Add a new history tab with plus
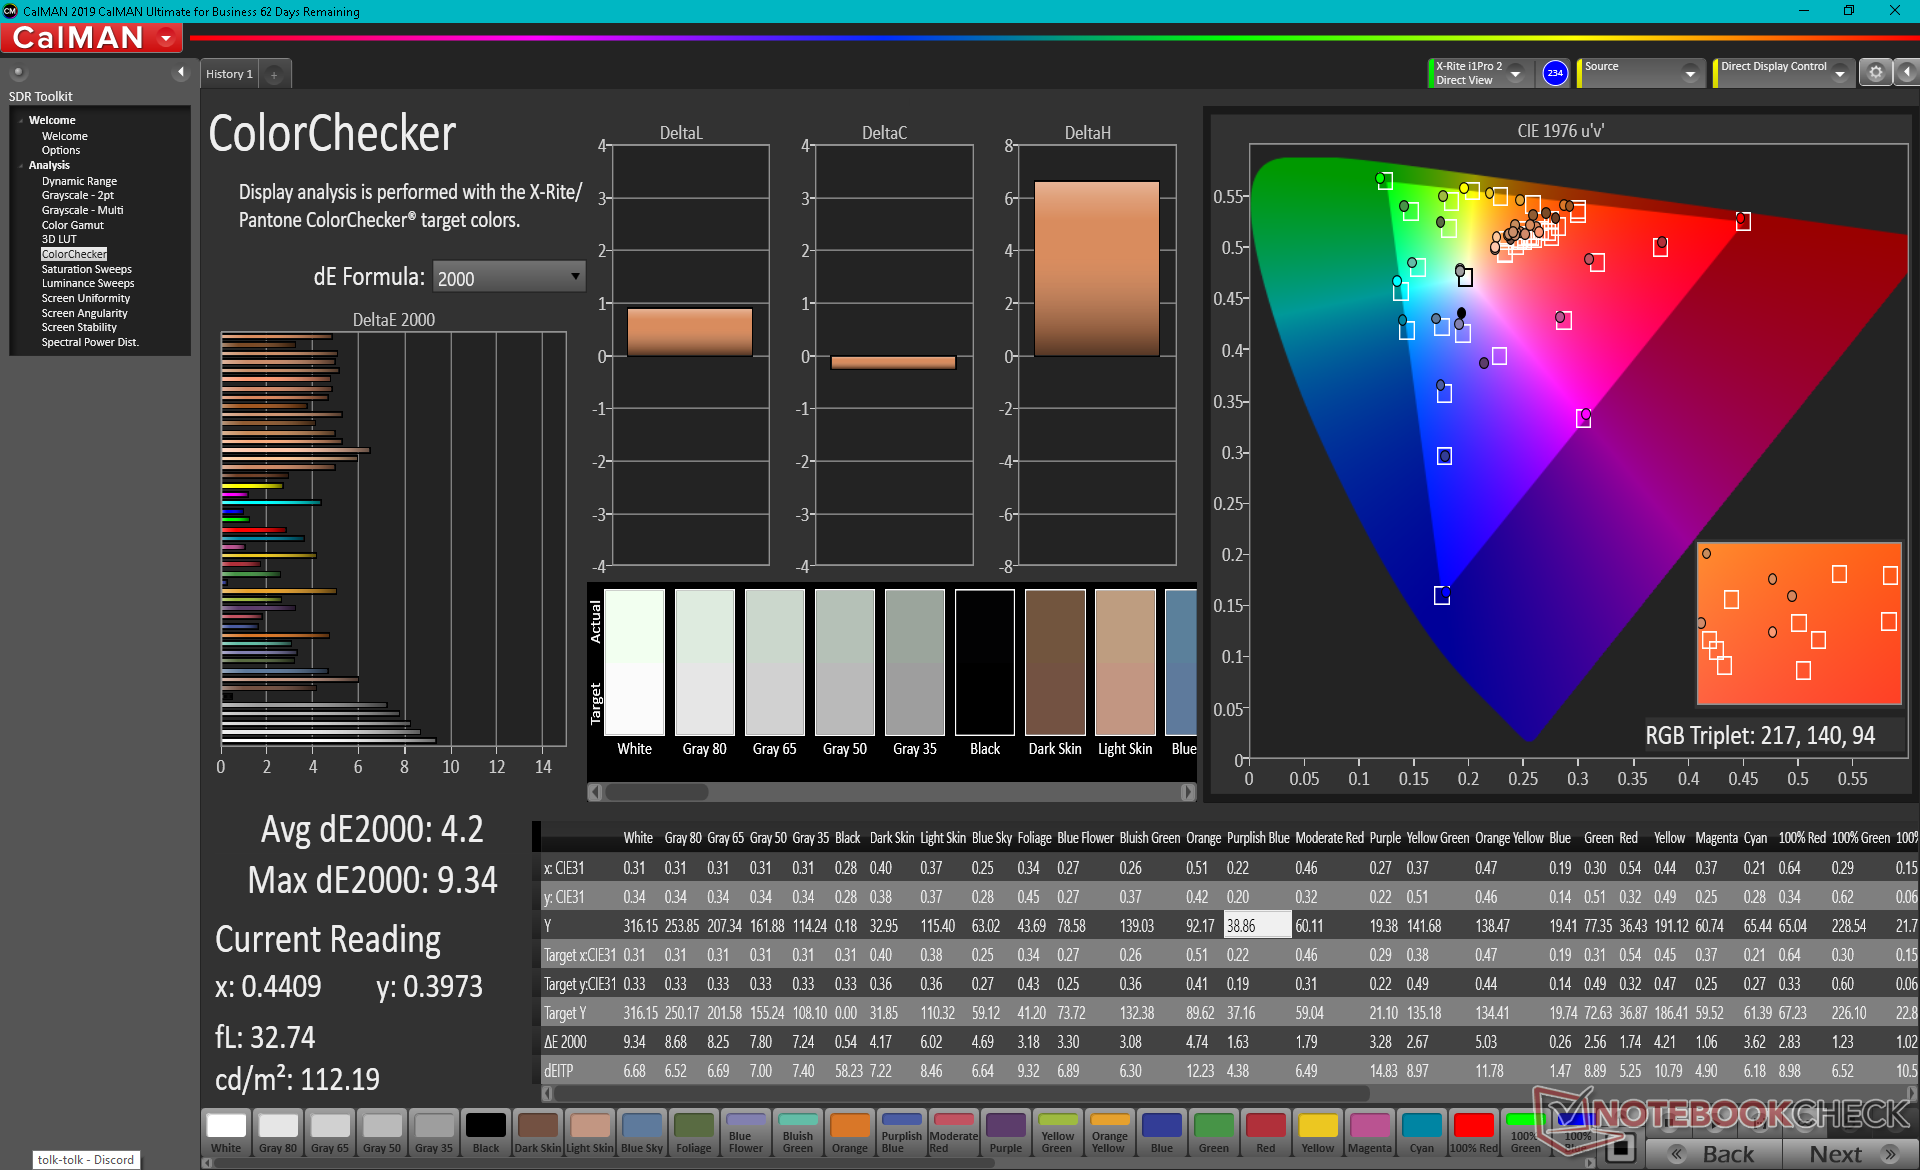This screenshot has height=1170, width=1920. coord(274,74)
